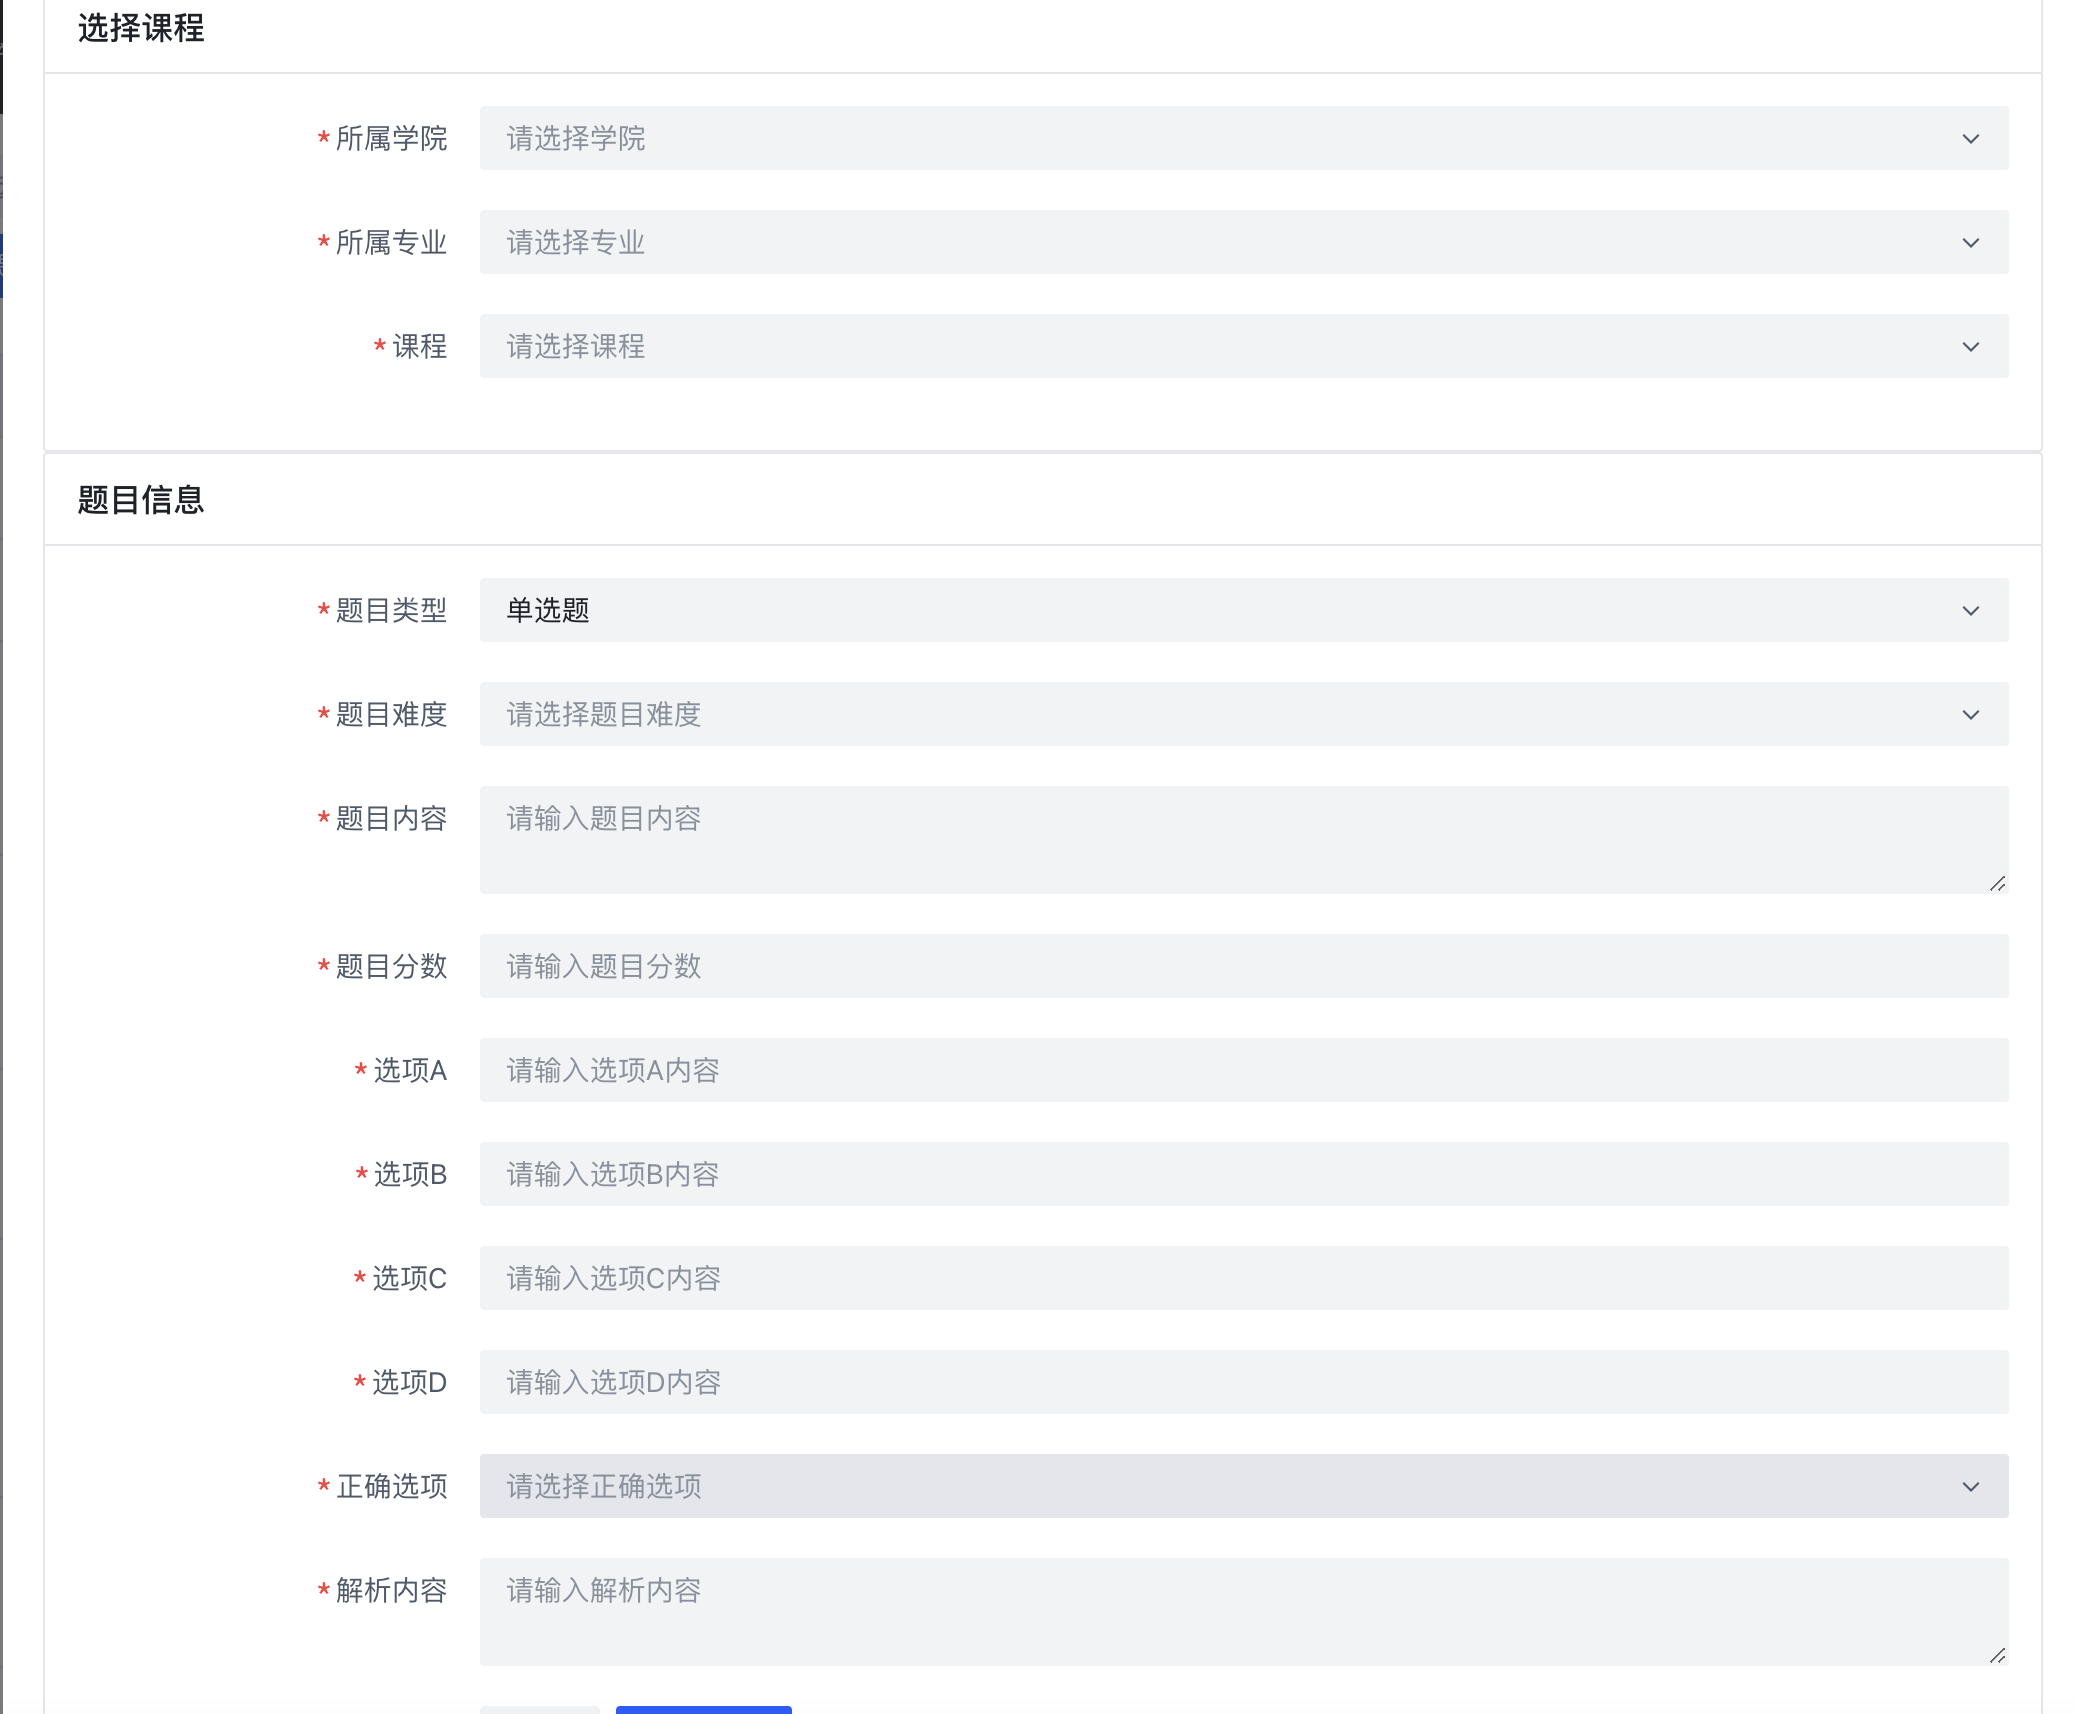Click the 请输入选项A内容 input
This screenshot has width=2074, height=1714.
1244,1070
